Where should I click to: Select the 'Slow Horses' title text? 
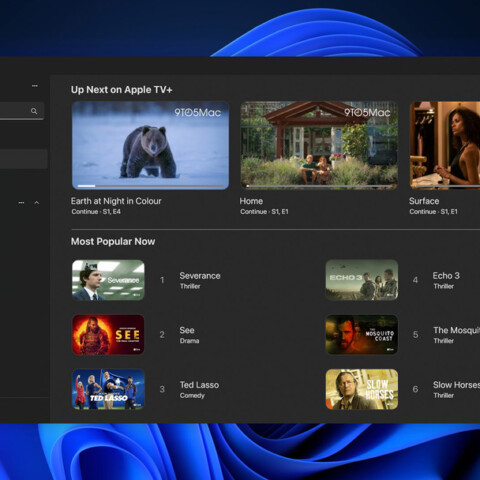(456, 385)
